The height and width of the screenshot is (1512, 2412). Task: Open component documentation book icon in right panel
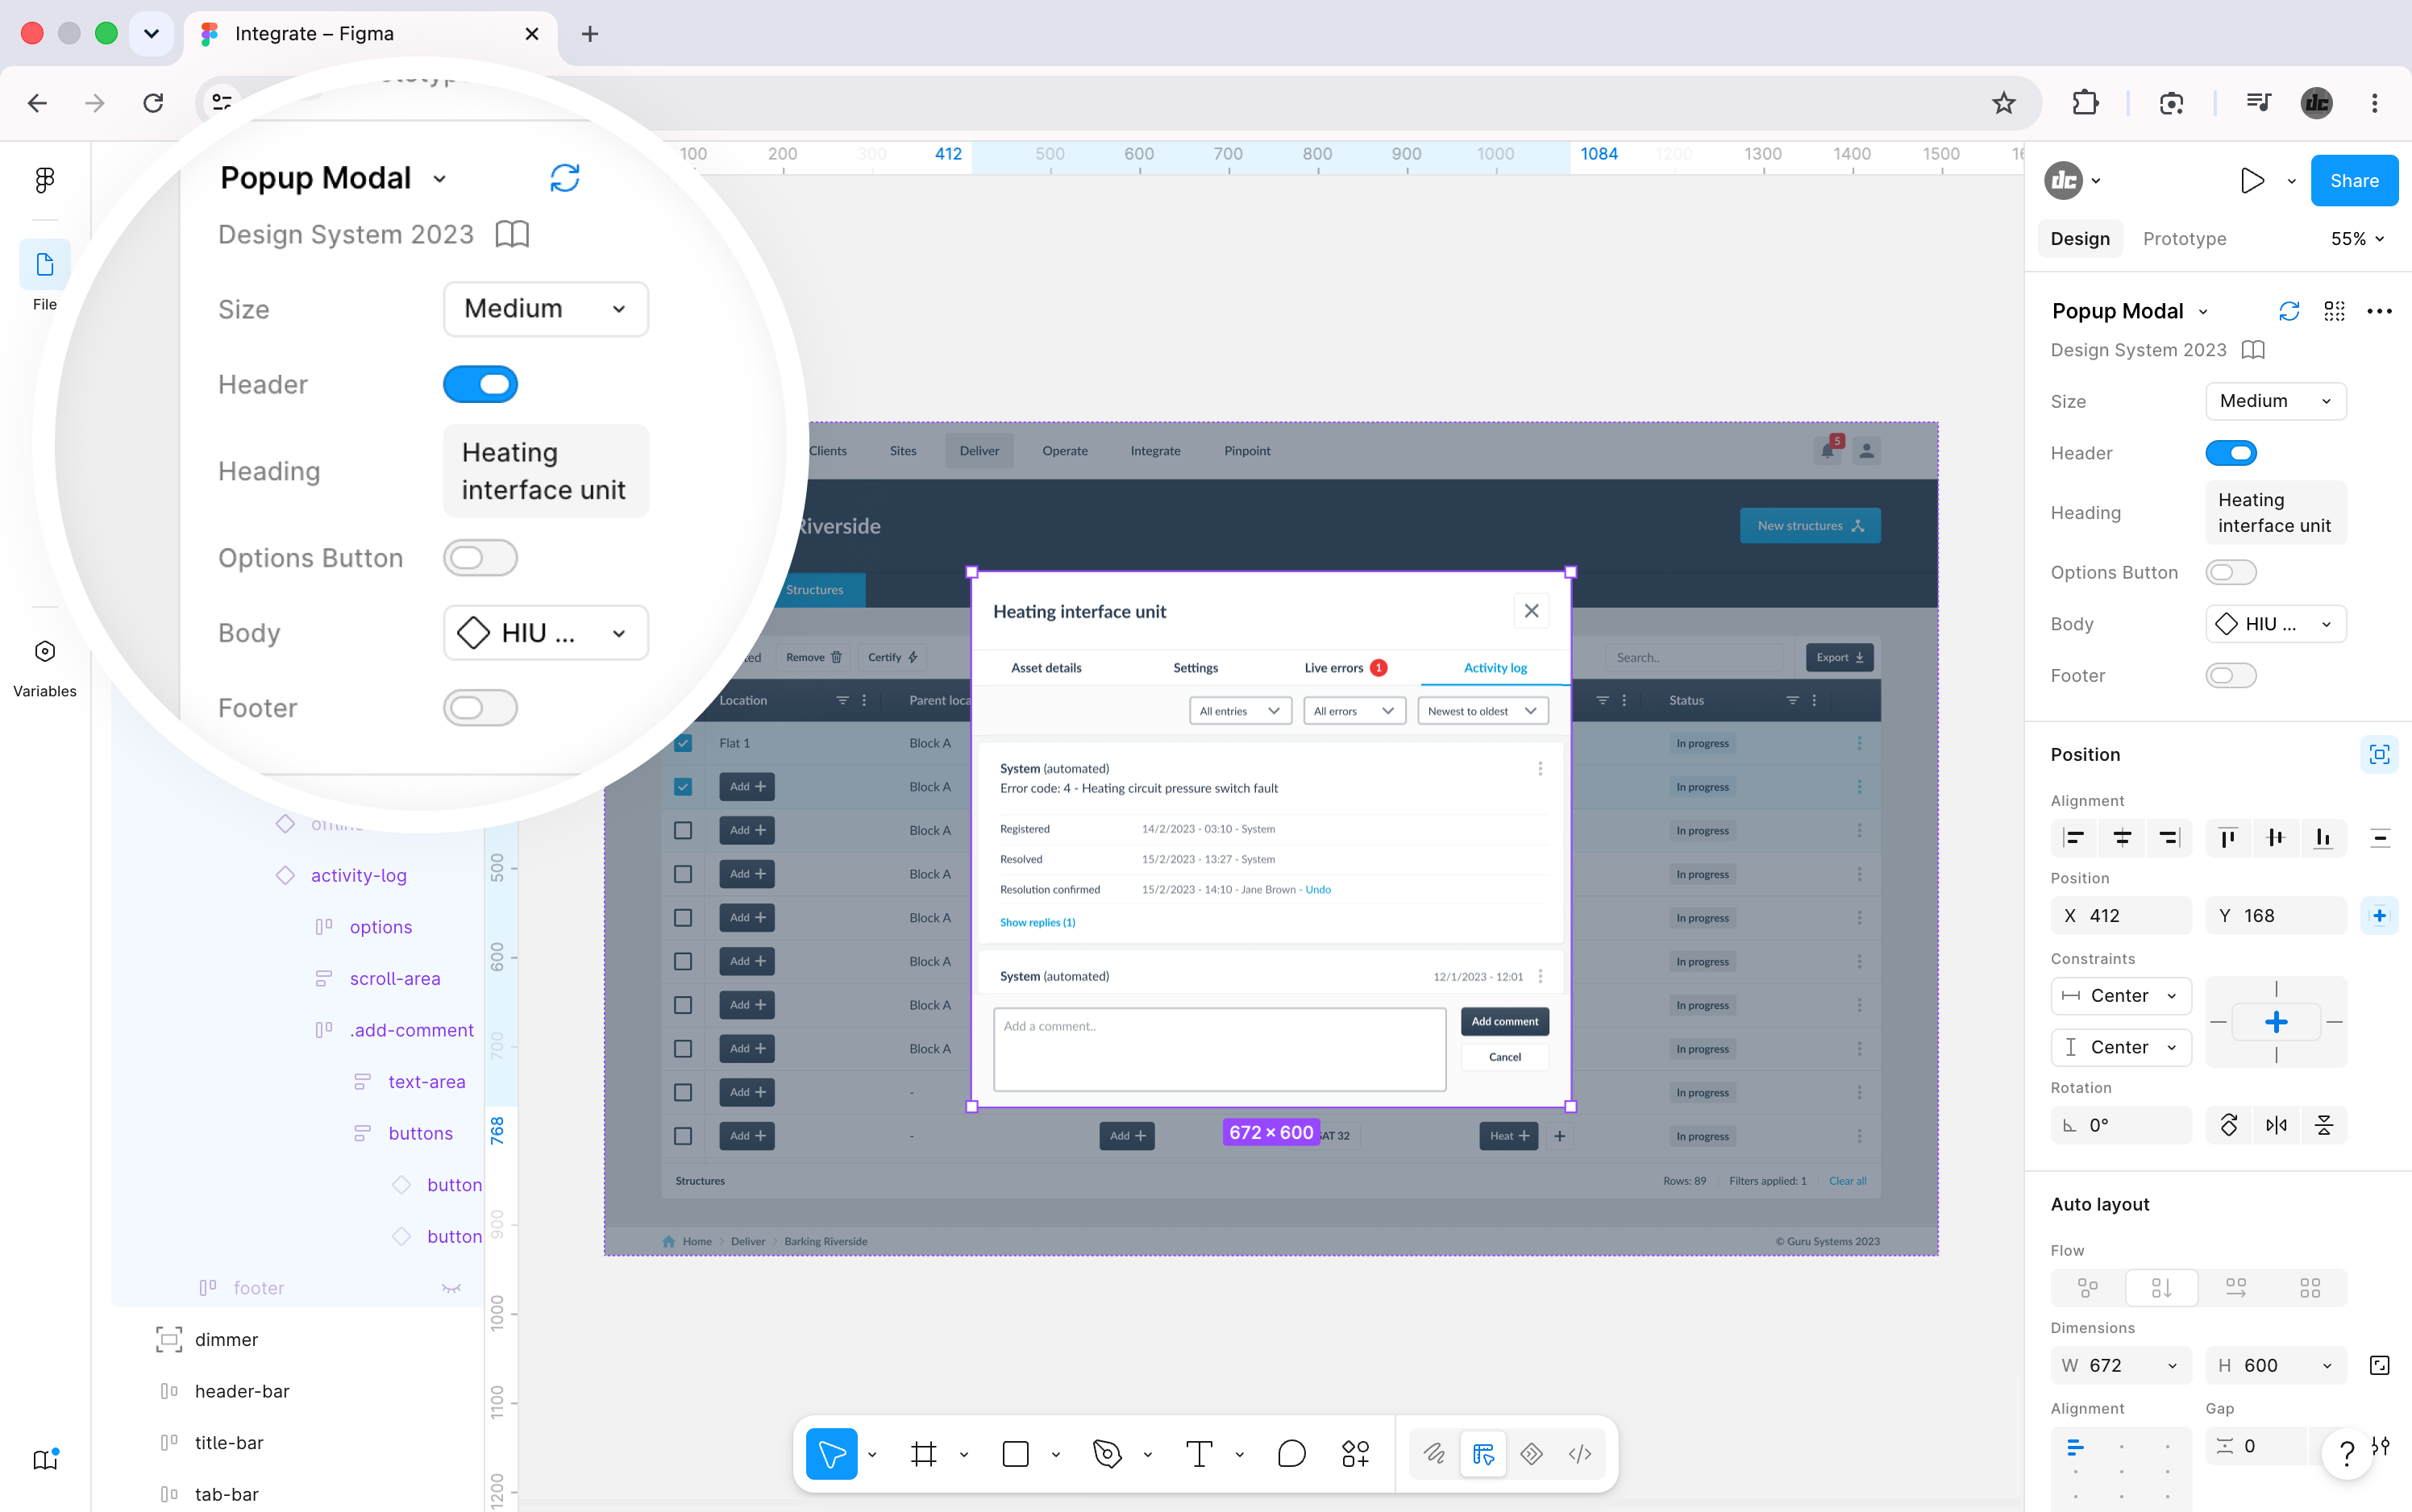(2253, 350)
